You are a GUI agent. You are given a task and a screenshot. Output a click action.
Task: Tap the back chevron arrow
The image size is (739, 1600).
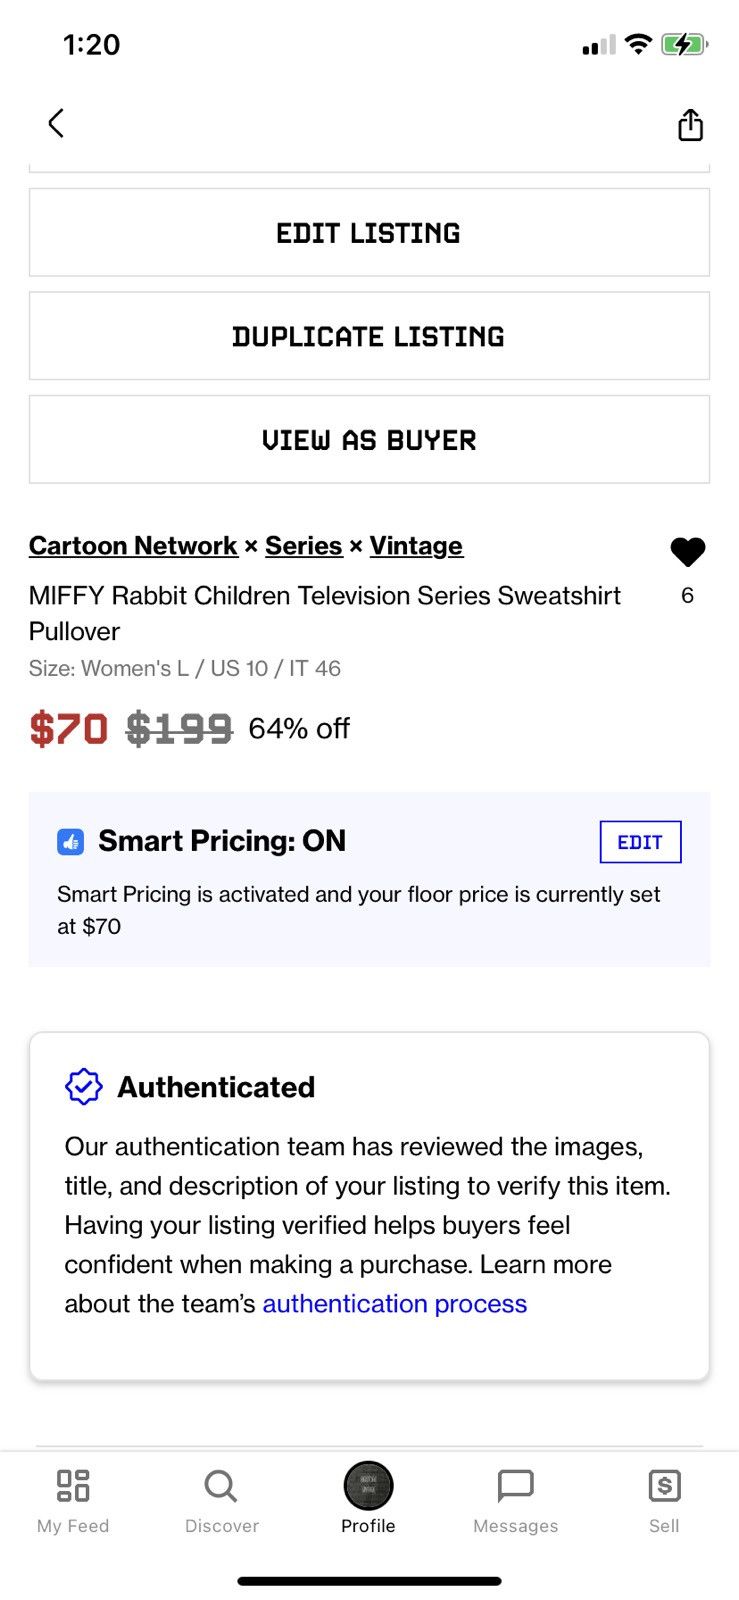point(56,123)
